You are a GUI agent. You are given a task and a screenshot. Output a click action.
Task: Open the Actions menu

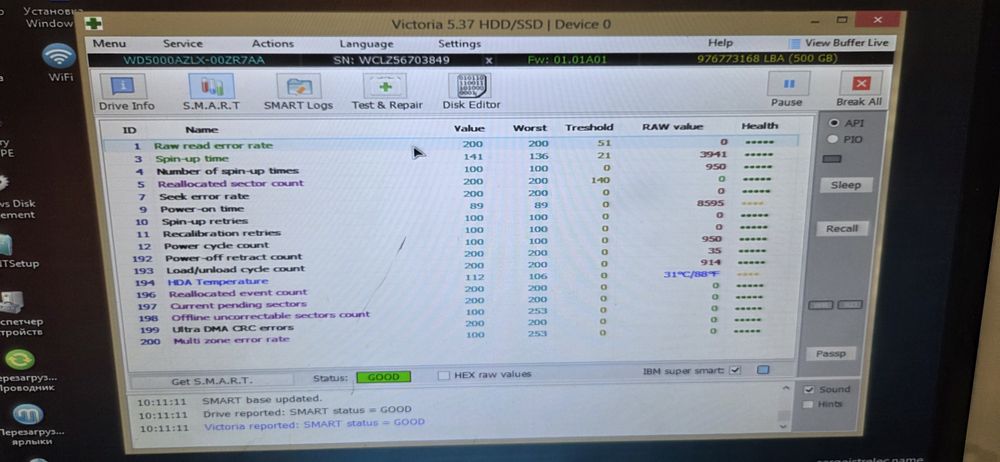[272, 43]
